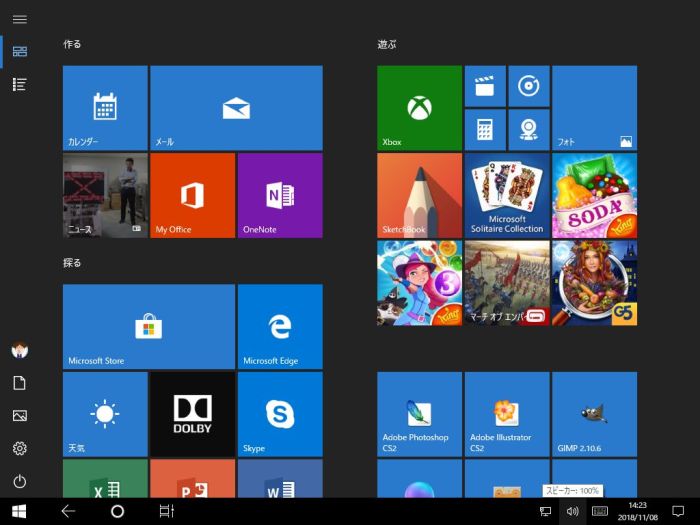
Task: Open the news photo live tile
Action: coord(105,195)
